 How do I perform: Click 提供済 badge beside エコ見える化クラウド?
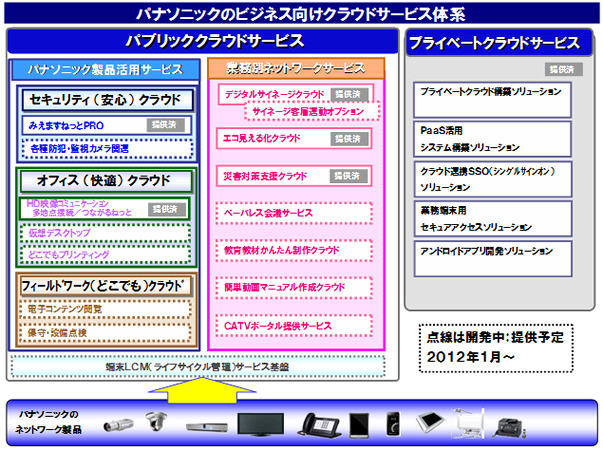pyautogui.click(x=349, y=139)
